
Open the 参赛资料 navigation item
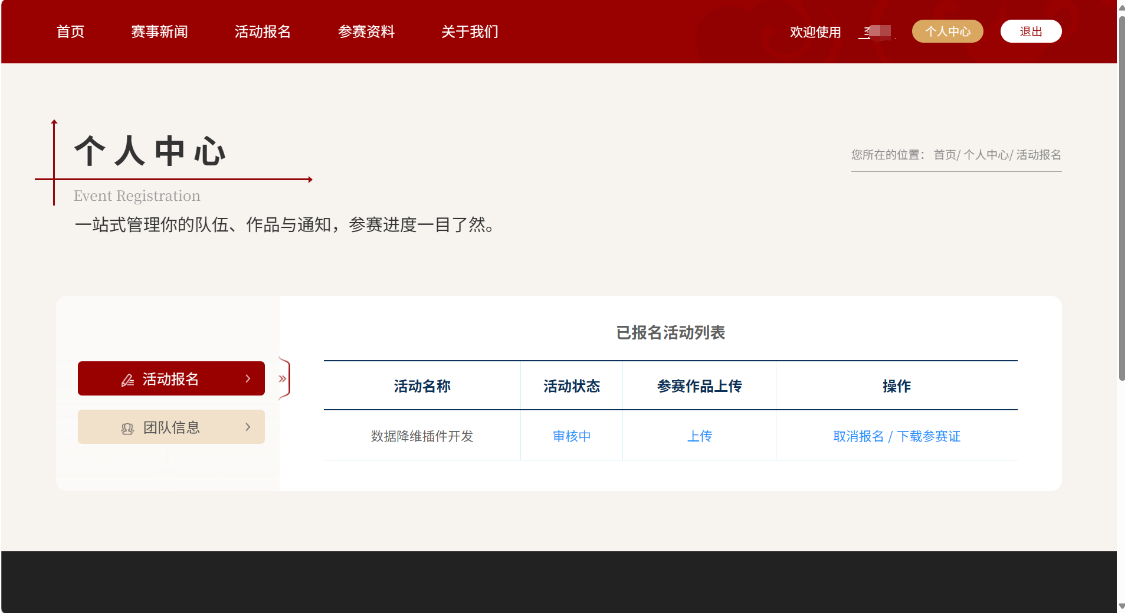coord(366,32)
